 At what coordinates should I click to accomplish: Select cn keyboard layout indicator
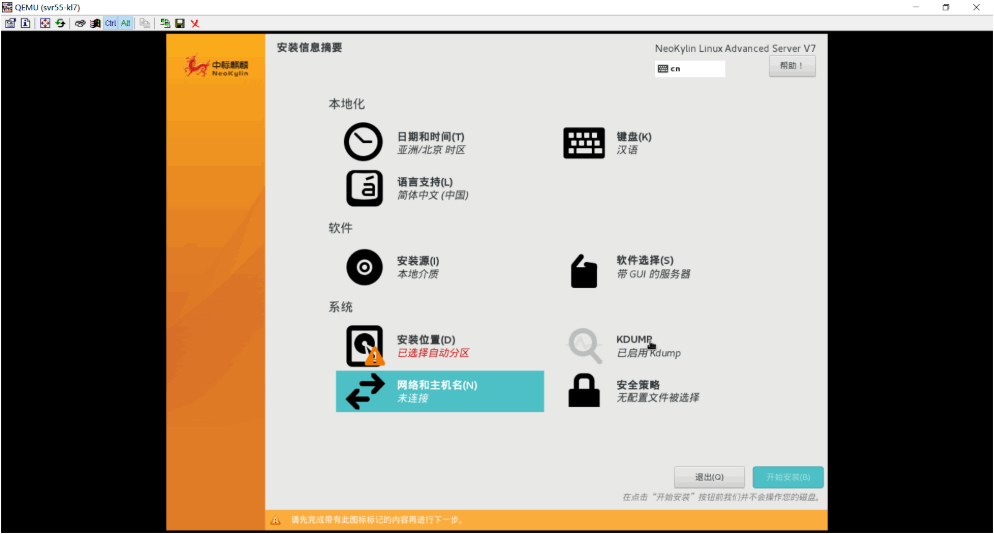(690, 68)
